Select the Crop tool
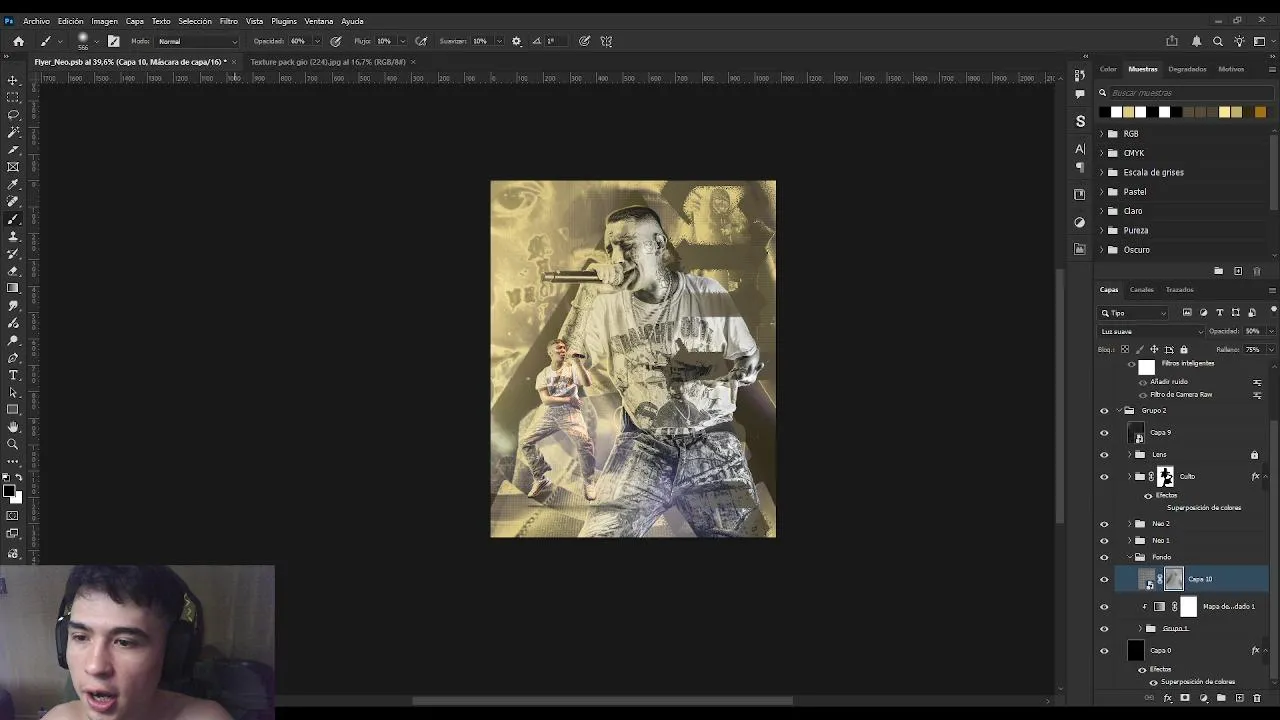 coord(13,150)
